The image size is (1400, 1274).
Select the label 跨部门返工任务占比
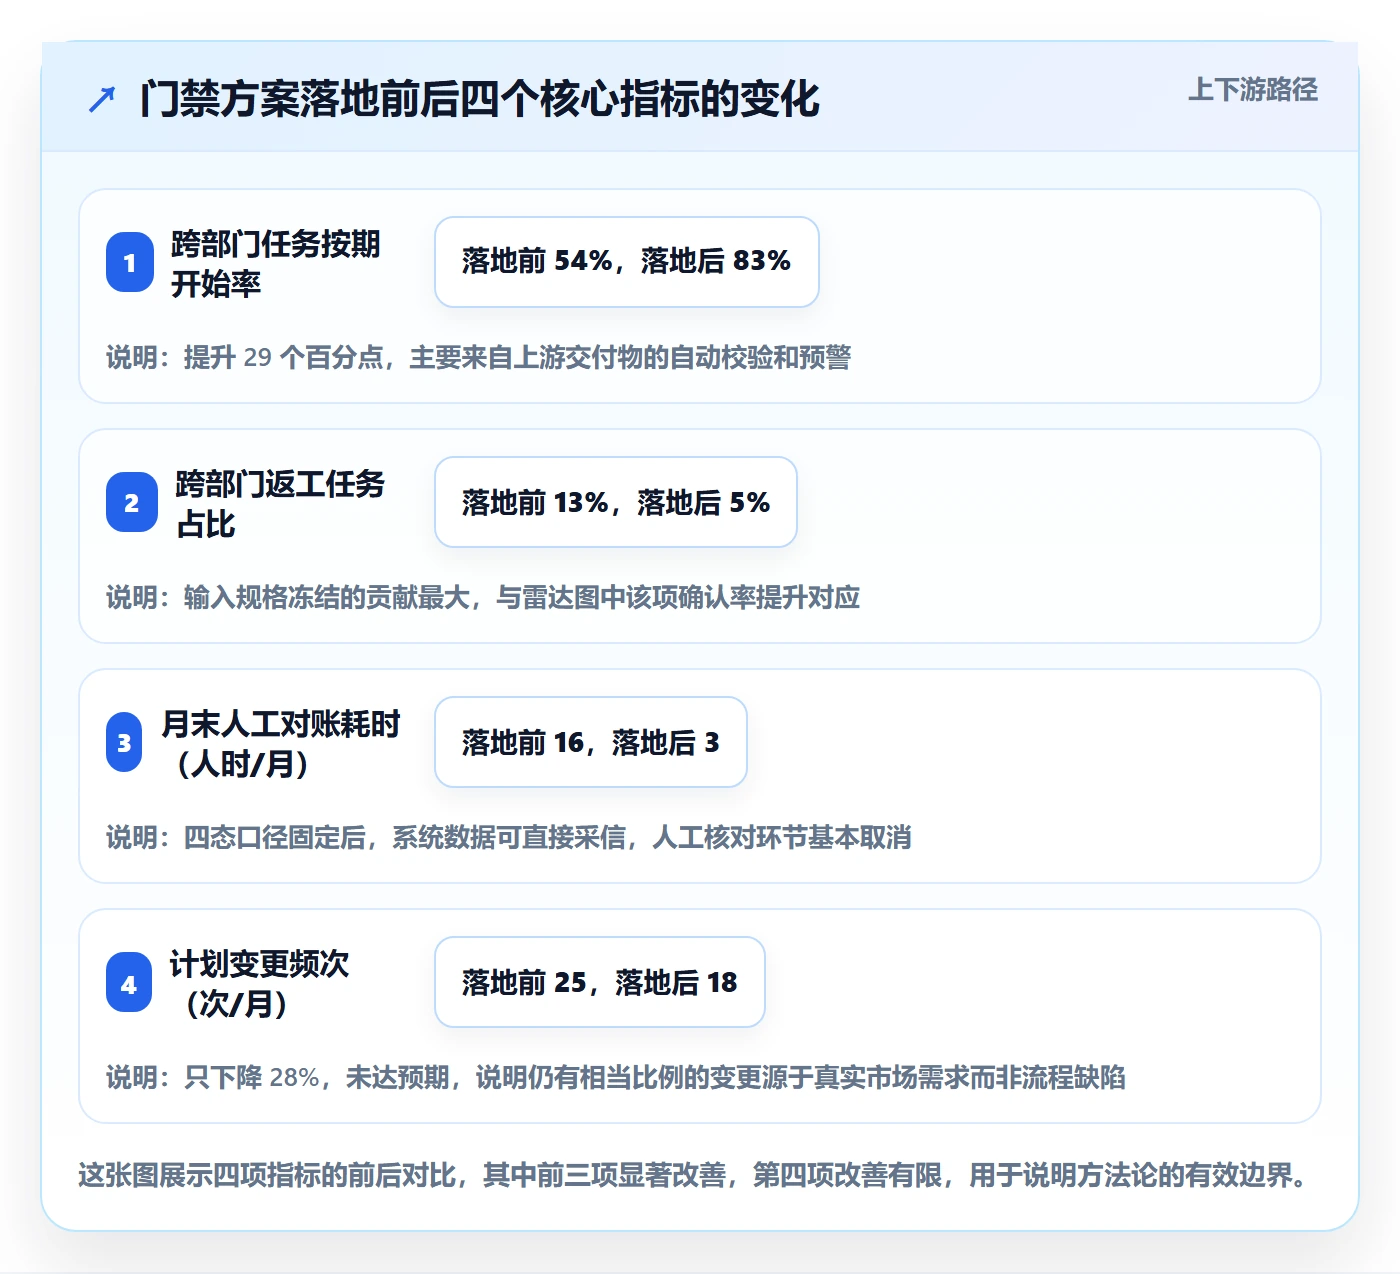[280, 503]
